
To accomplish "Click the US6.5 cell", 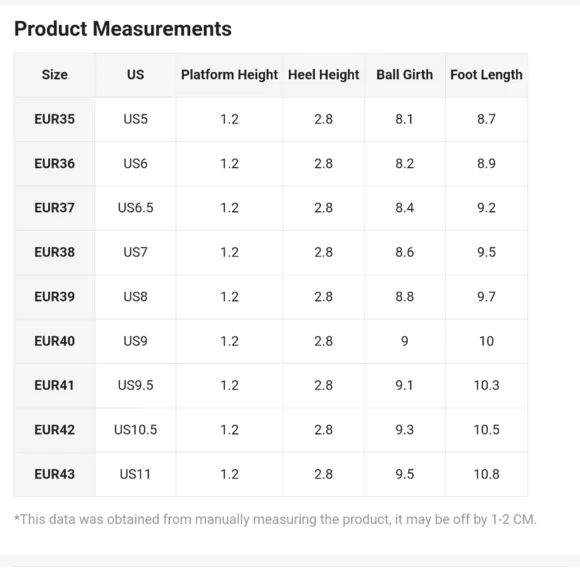I will coord(135,208).
